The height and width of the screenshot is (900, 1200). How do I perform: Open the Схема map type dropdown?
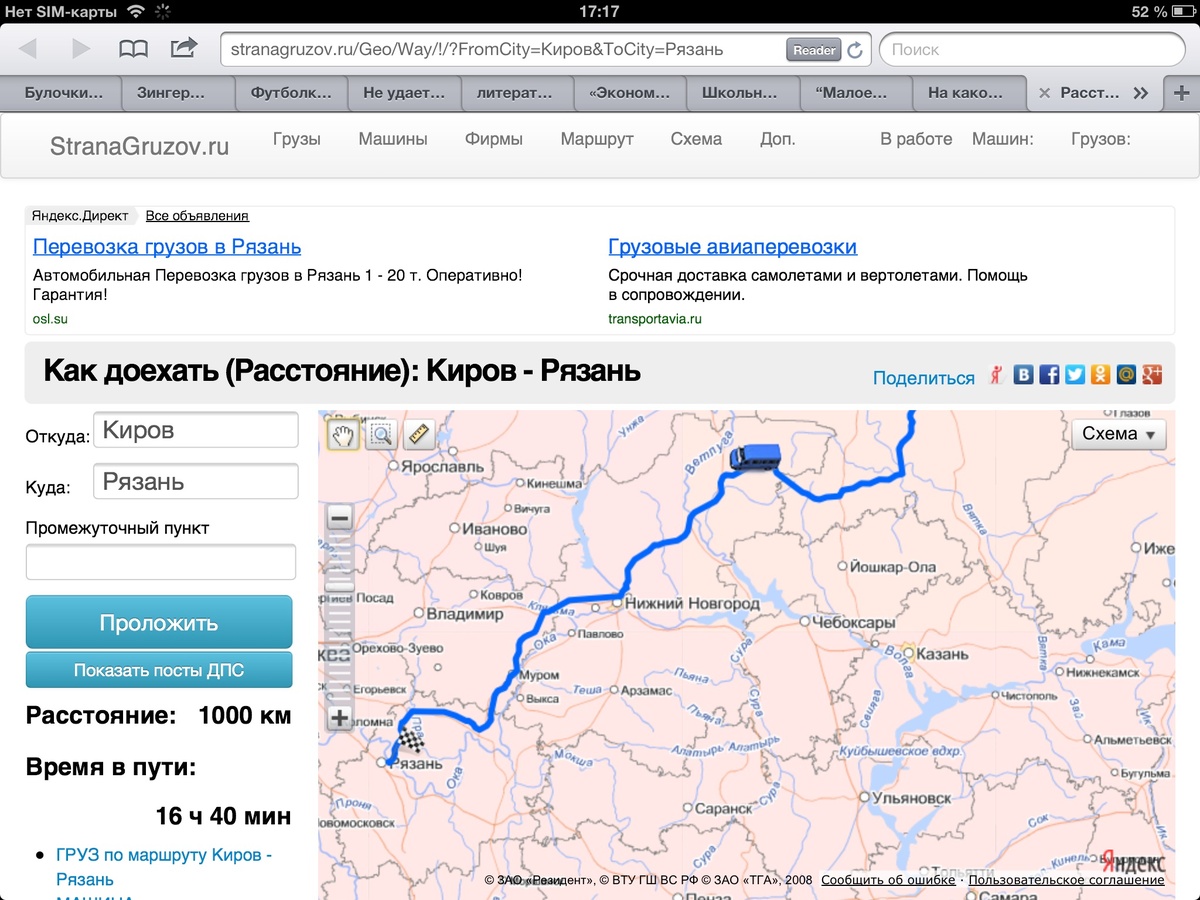1119,434
